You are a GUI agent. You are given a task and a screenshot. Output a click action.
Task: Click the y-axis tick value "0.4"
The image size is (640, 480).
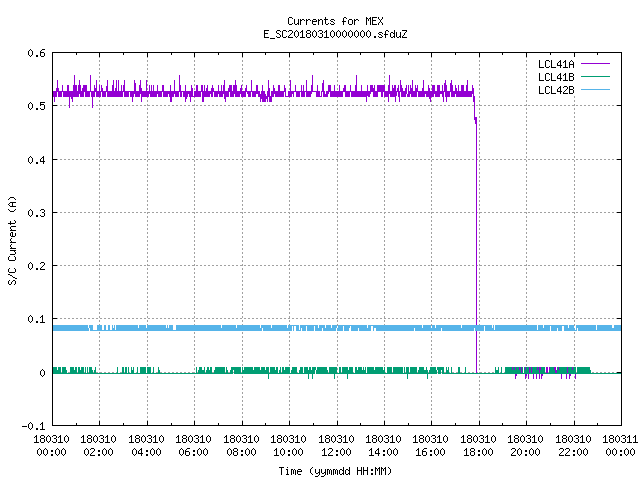pyautogui.click(x=36, y=160)
